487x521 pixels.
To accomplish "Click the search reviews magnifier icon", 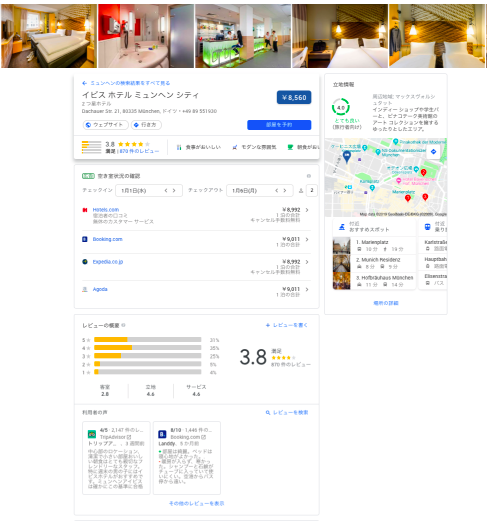I will coord(268,413).
